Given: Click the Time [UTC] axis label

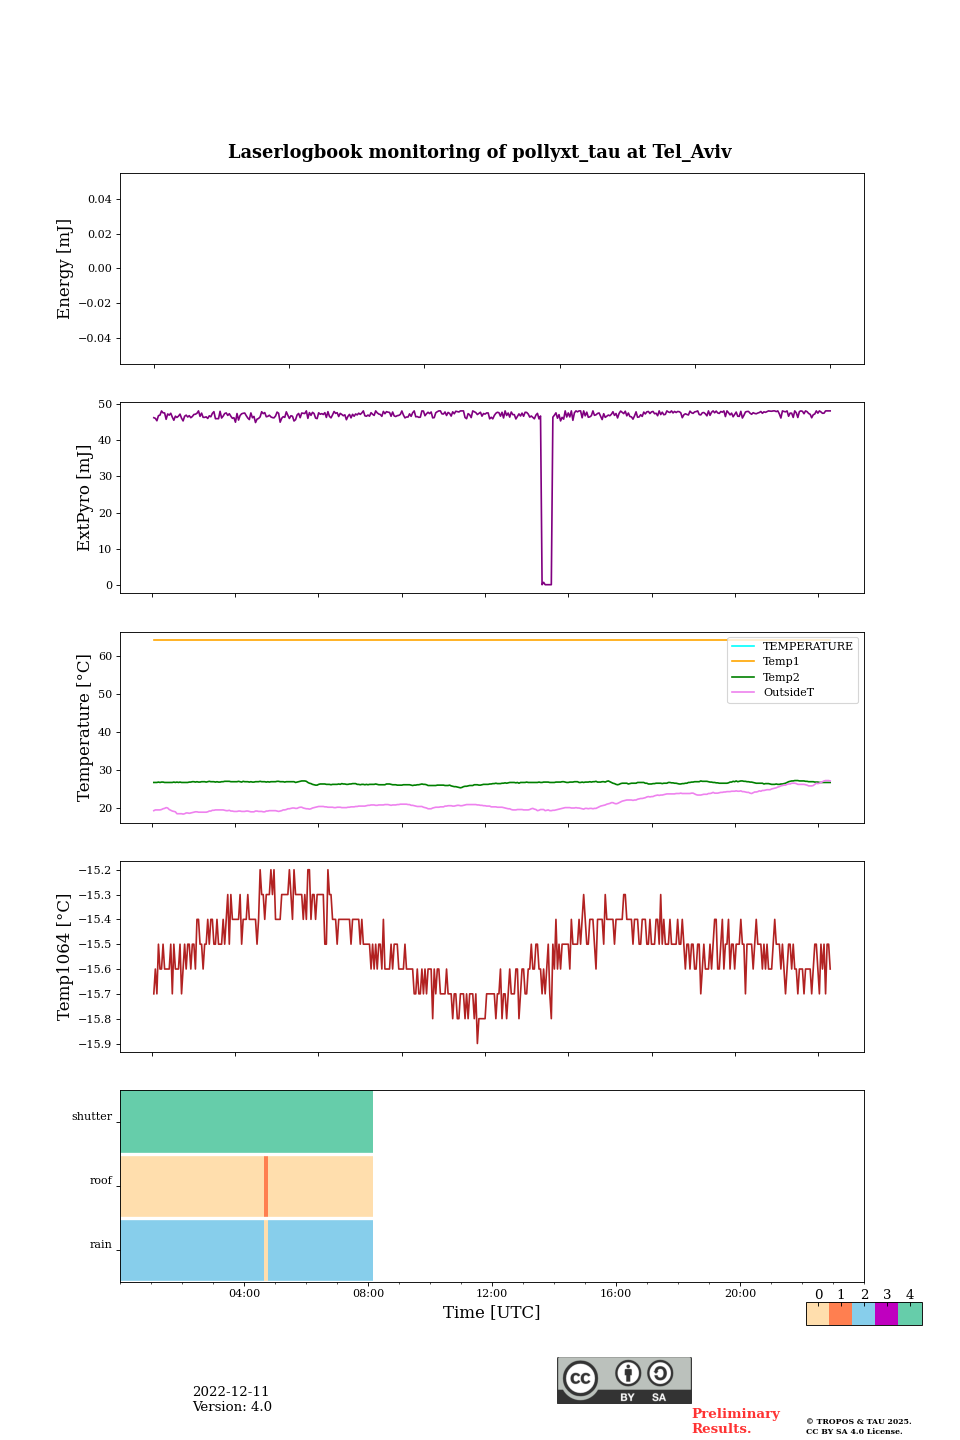Looking at the screenshot, I should coord(492,1312).
